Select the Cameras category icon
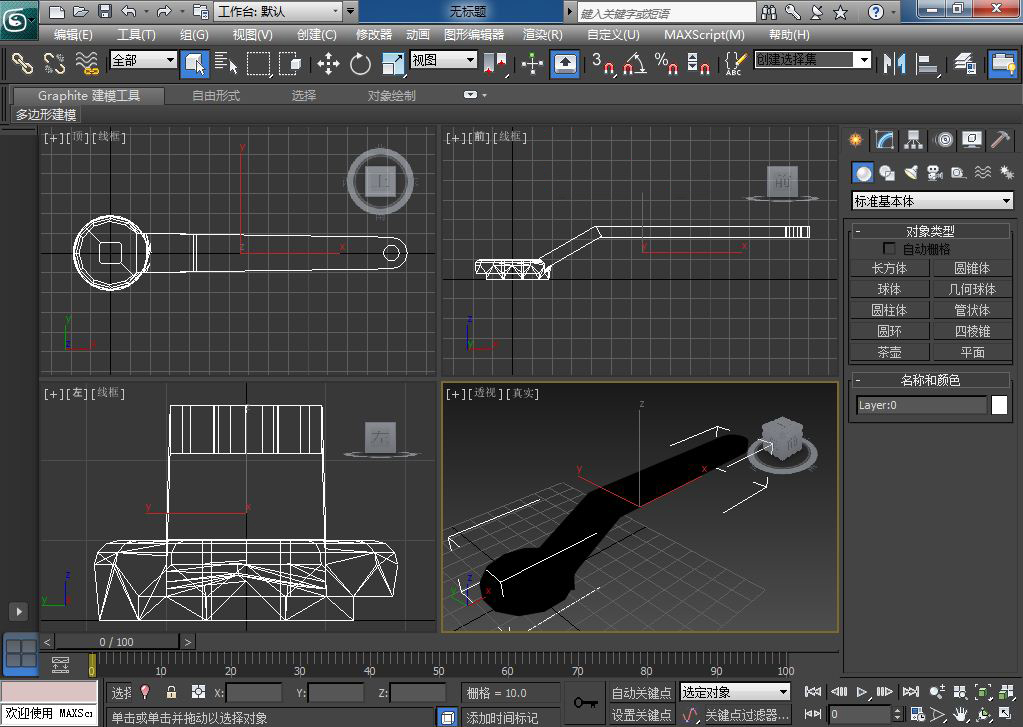This screenshot has width=1023, height=727. point(935,173)
